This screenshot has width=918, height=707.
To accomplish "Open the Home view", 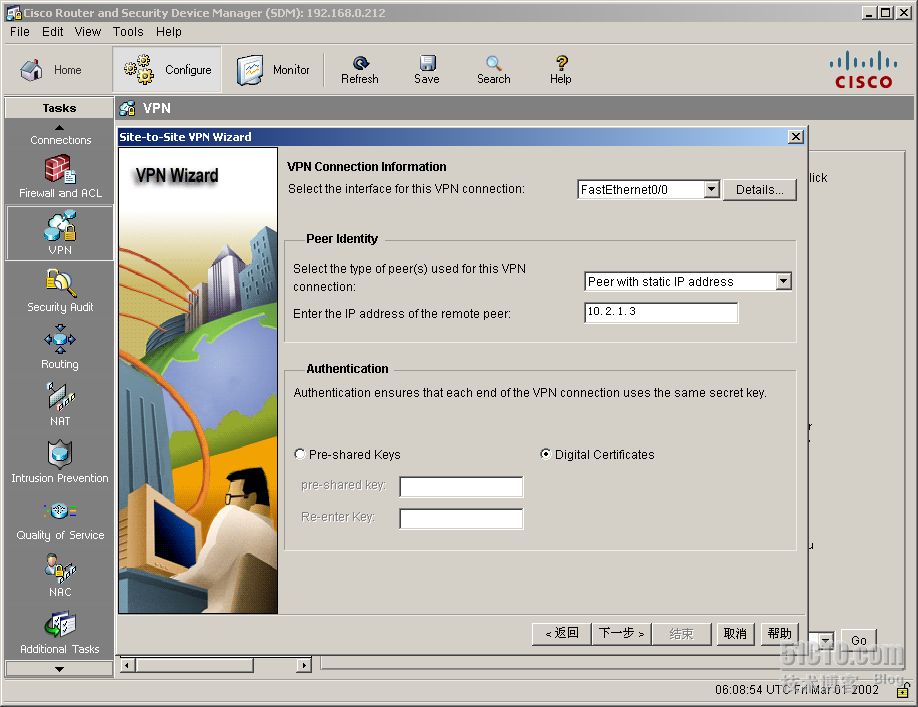I will tap(50, 70).
